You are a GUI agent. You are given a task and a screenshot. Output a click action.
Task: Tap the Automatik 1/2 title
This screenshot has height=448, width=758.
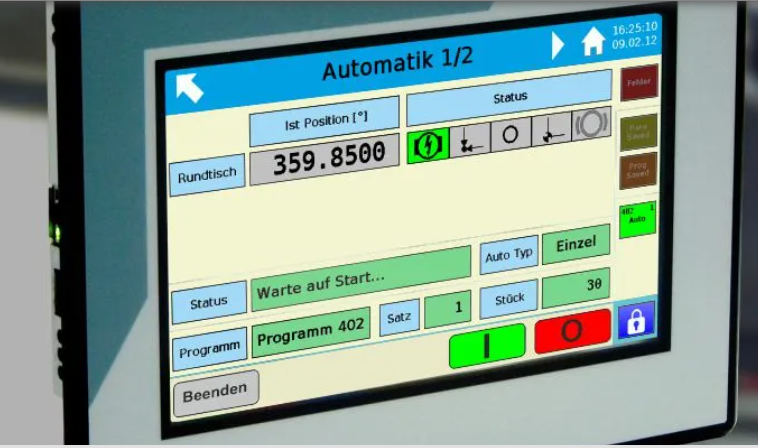point(397,64)
